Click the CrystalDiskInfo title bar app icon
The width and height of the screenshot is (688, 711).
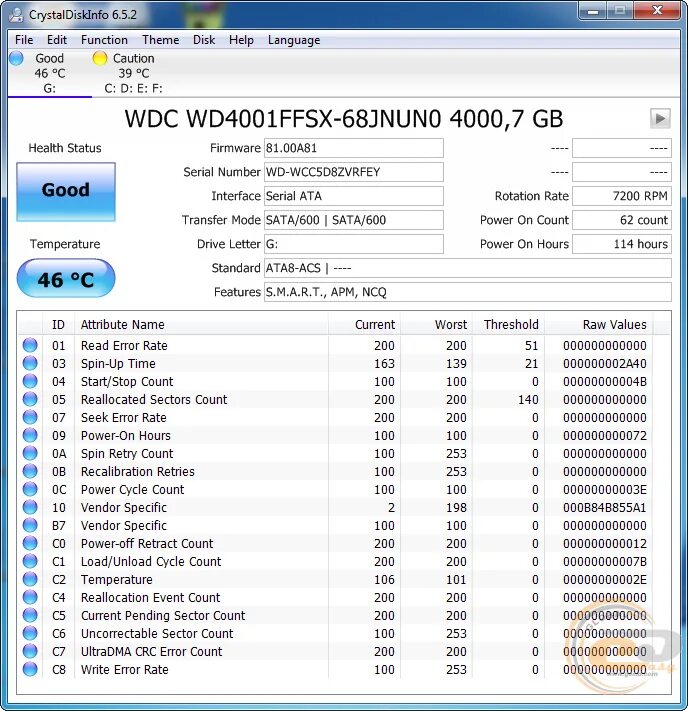16,15
